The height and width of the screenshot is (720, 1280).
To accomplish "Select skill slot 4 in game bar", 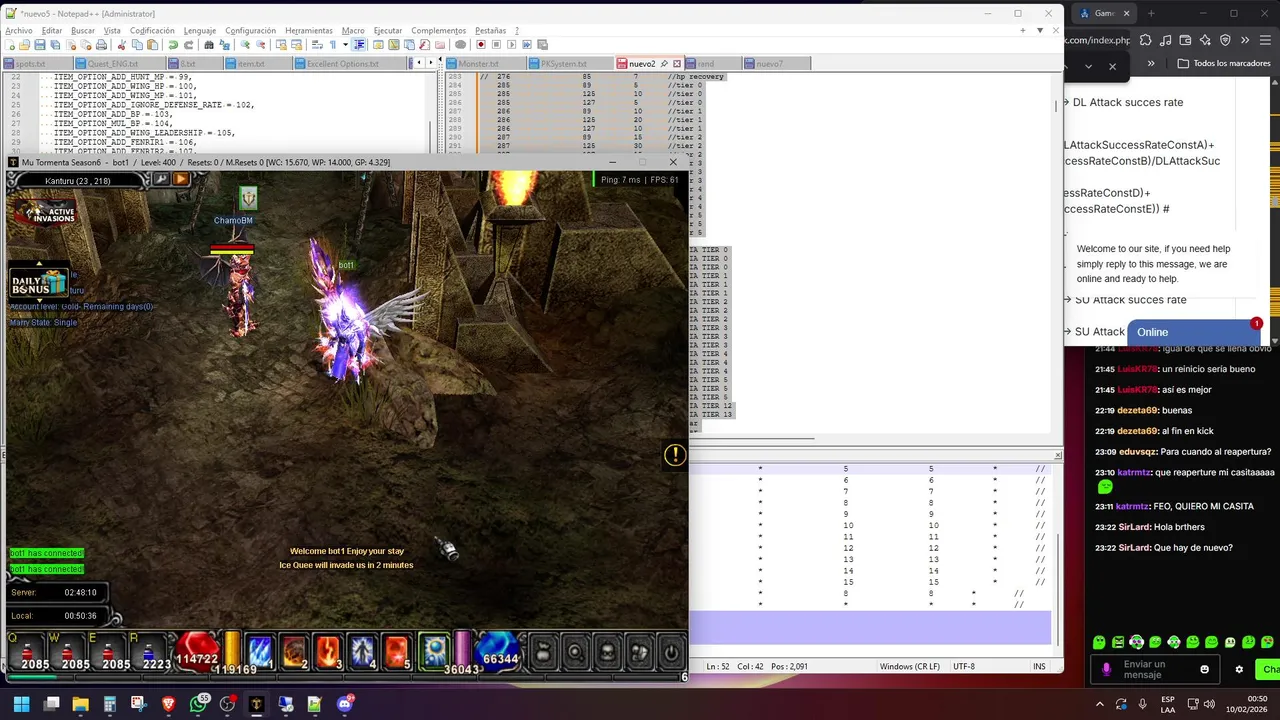I will pos(363,651).
